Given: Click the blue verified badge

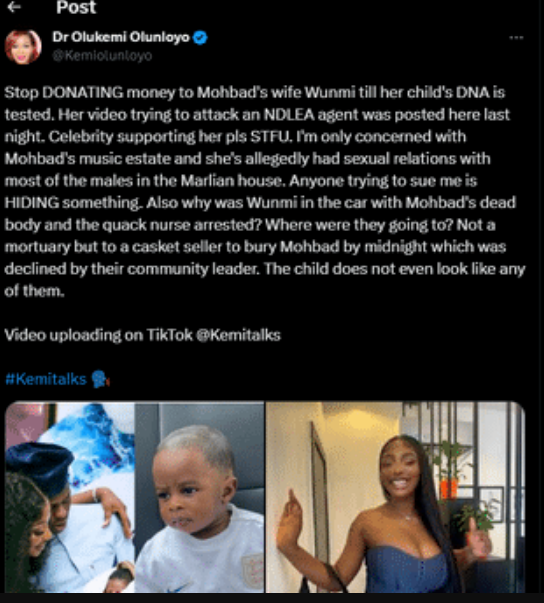Looking at the screenshot, I should click(x=200, y=38).
